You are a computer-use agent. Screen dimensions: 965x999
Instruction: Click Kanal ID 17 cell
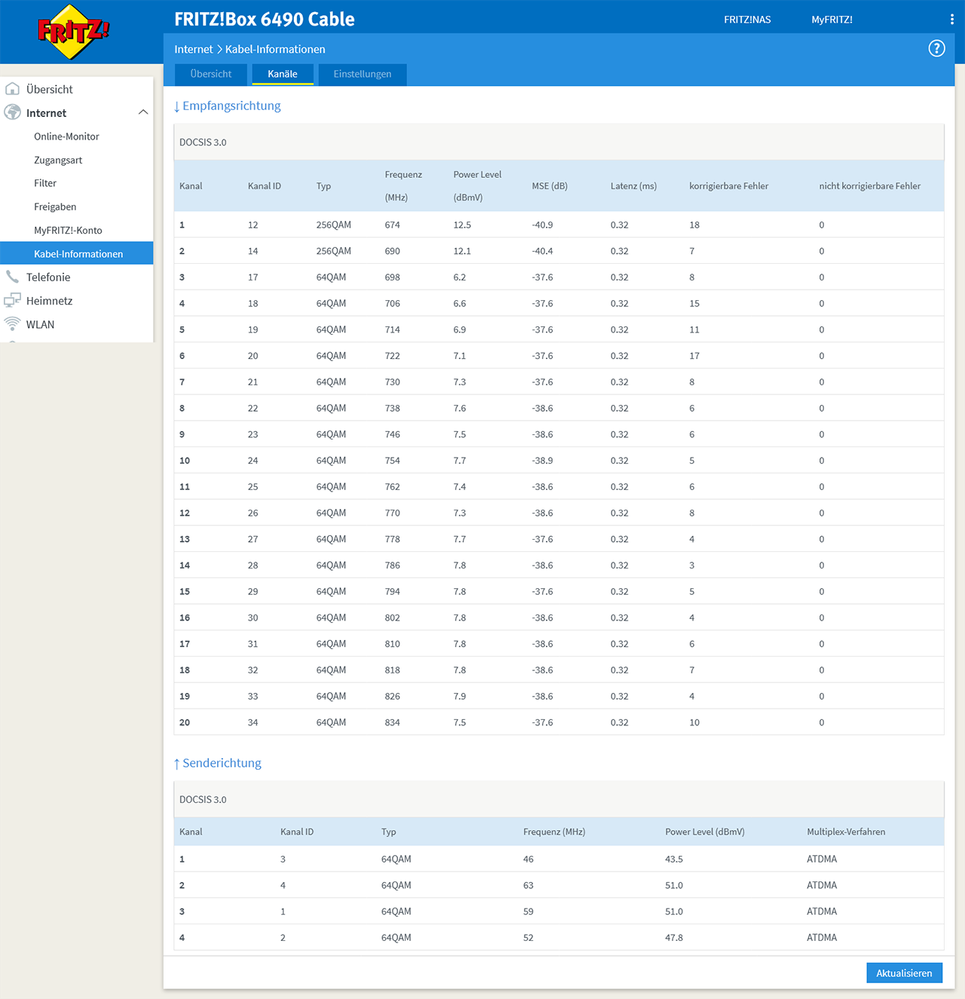click(x=253, y=277)
